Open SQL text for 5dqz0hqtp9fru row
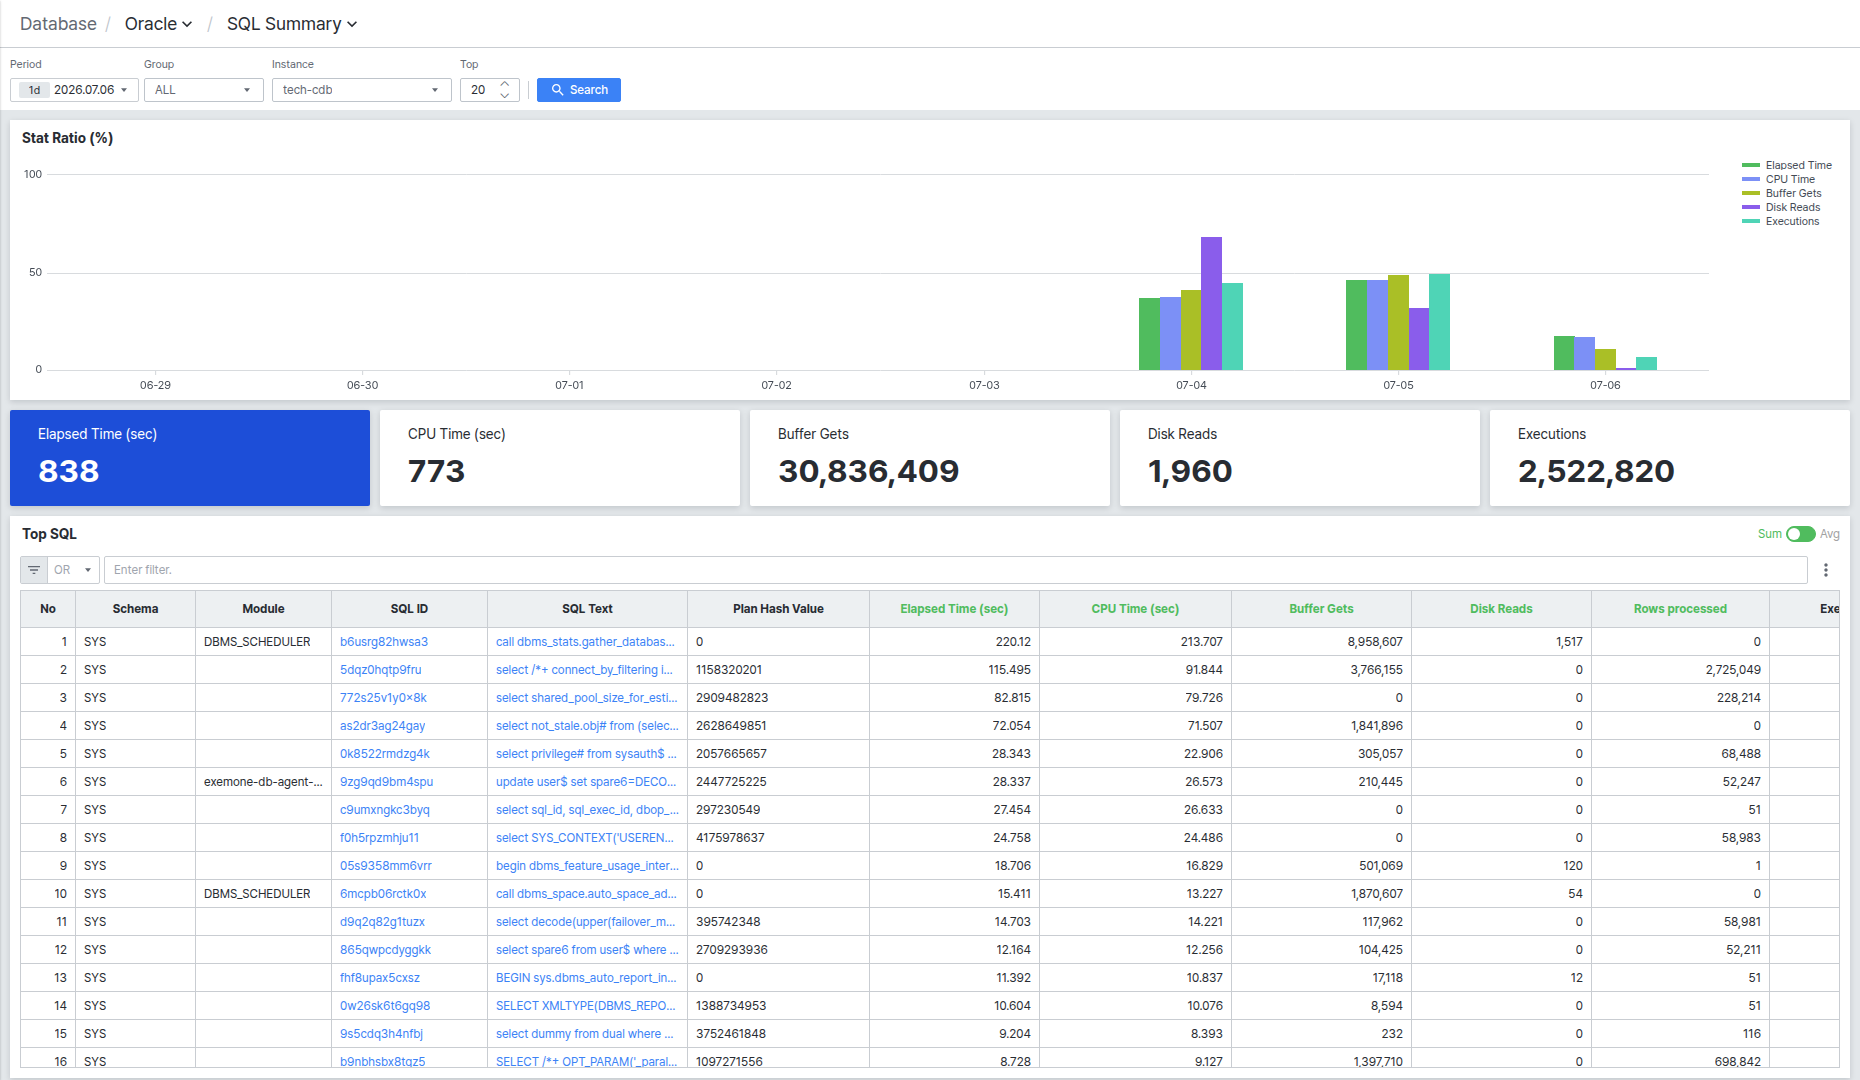 [584, 670]
